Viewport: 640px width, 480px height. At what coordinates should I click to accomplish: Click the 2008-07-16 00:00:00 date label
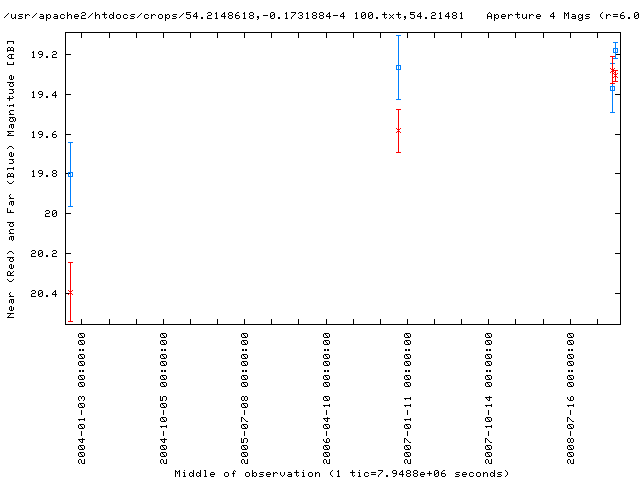570,398
